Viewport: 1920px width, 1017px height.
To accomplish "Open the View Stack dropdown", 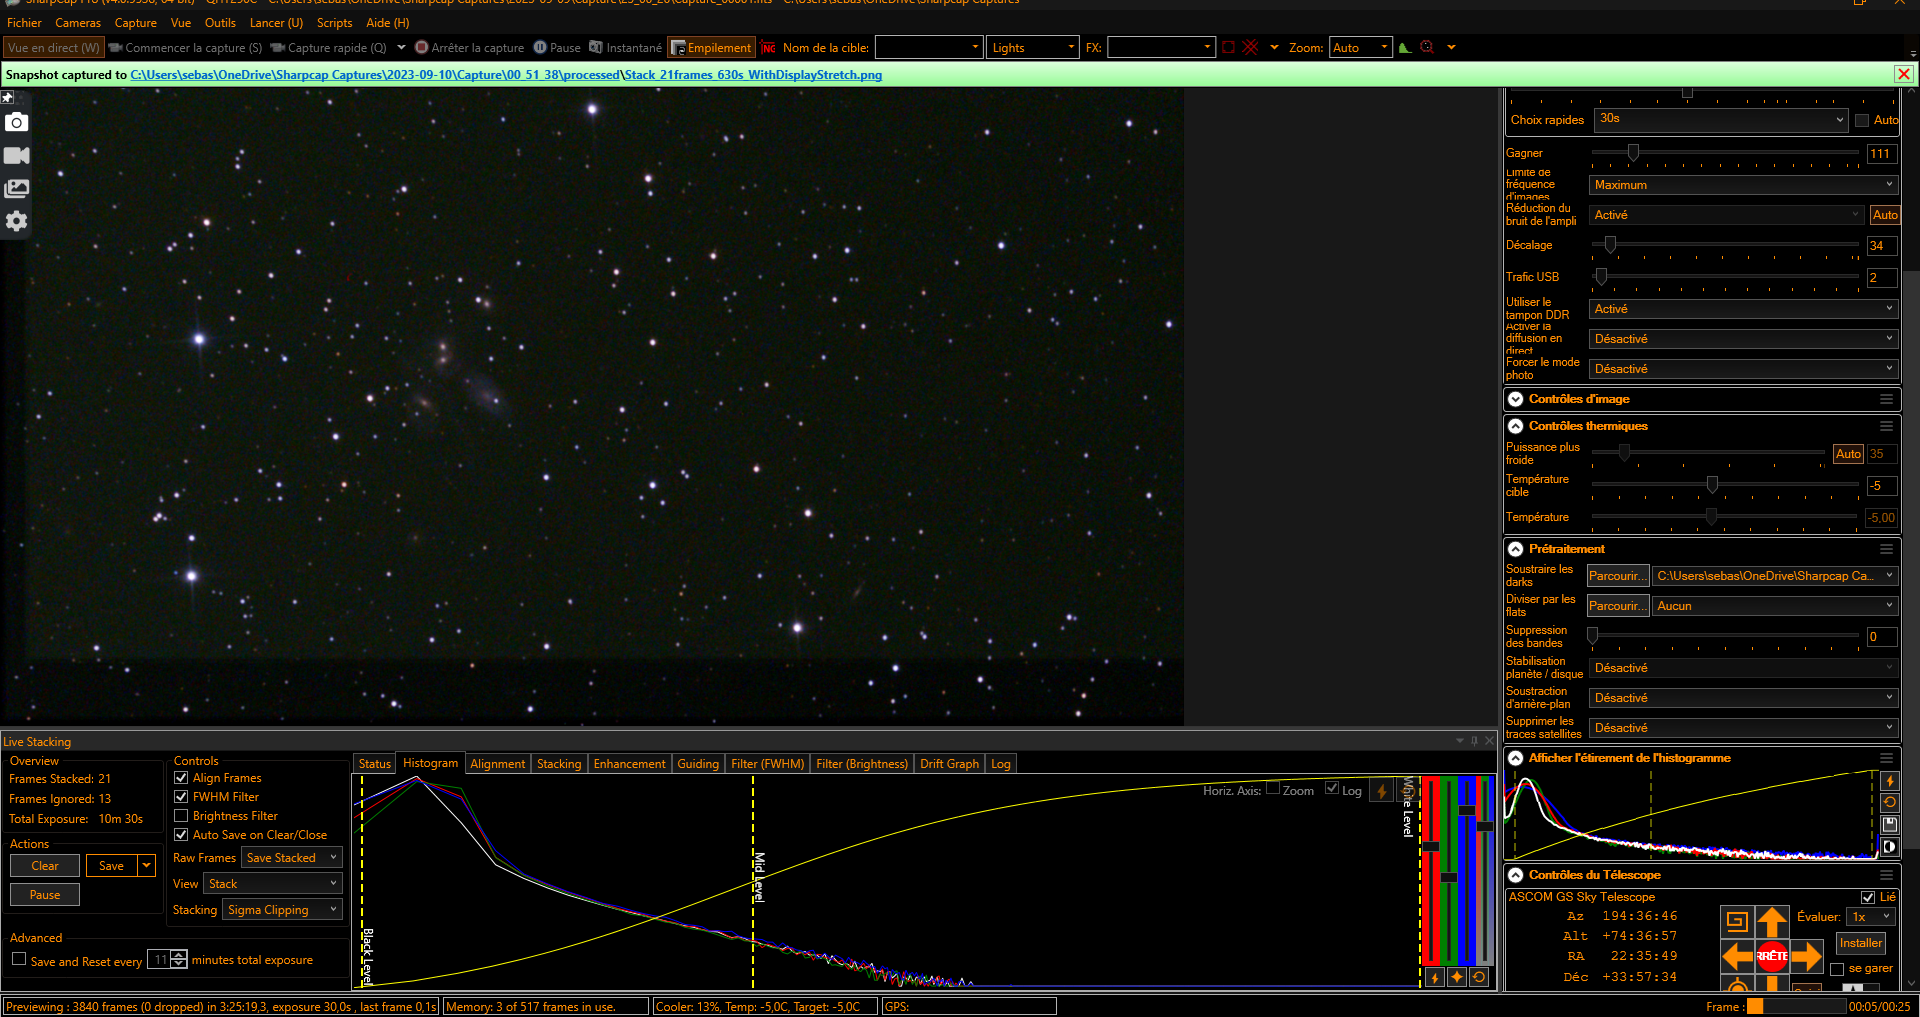I will (273, 883).
